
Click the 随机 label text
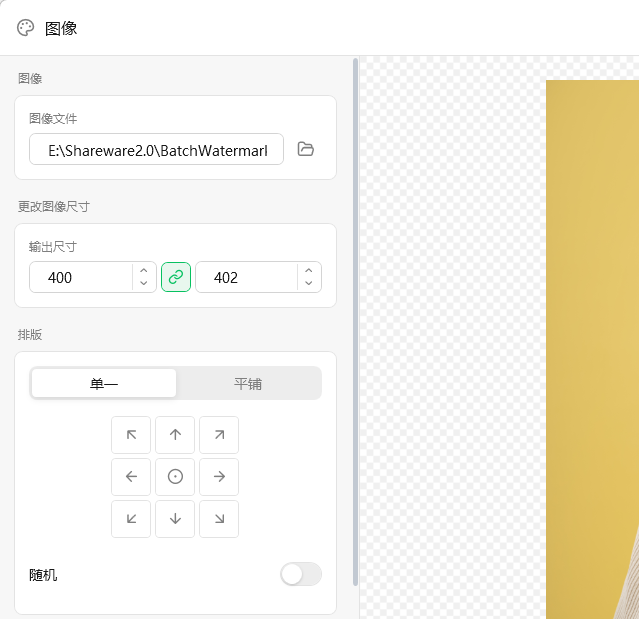coord(43,575)
